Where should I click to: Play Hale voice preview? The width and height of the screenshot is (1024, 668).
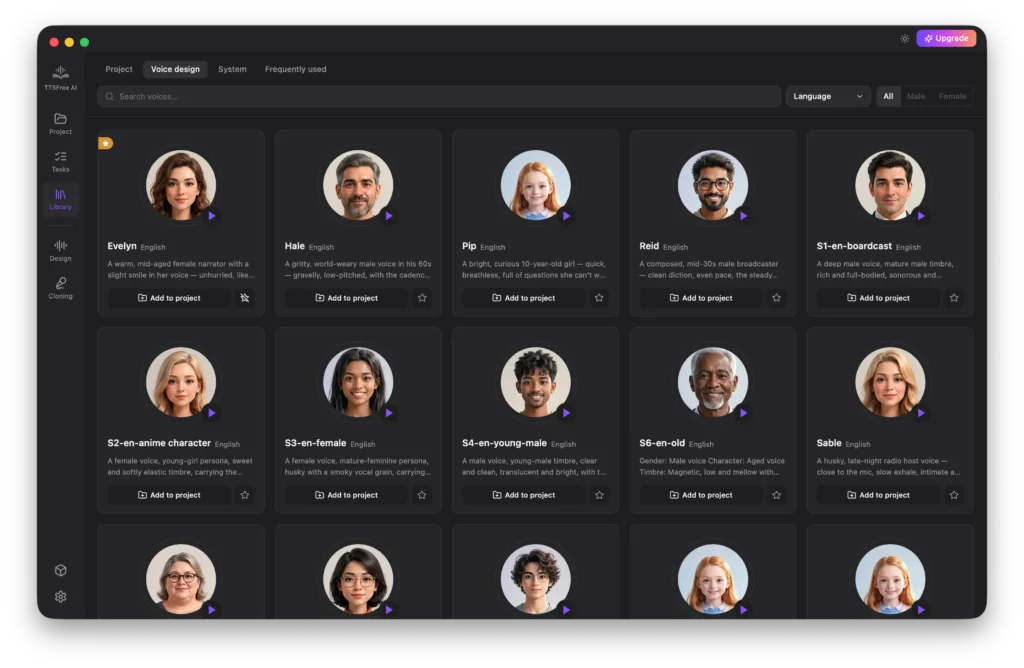point(389,215)
